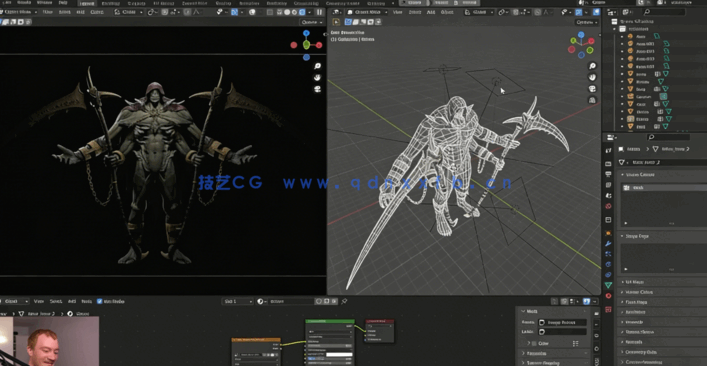Open the red Material properties tab
707x366 pixels.
pyautogui.click(x=608, y=296)
